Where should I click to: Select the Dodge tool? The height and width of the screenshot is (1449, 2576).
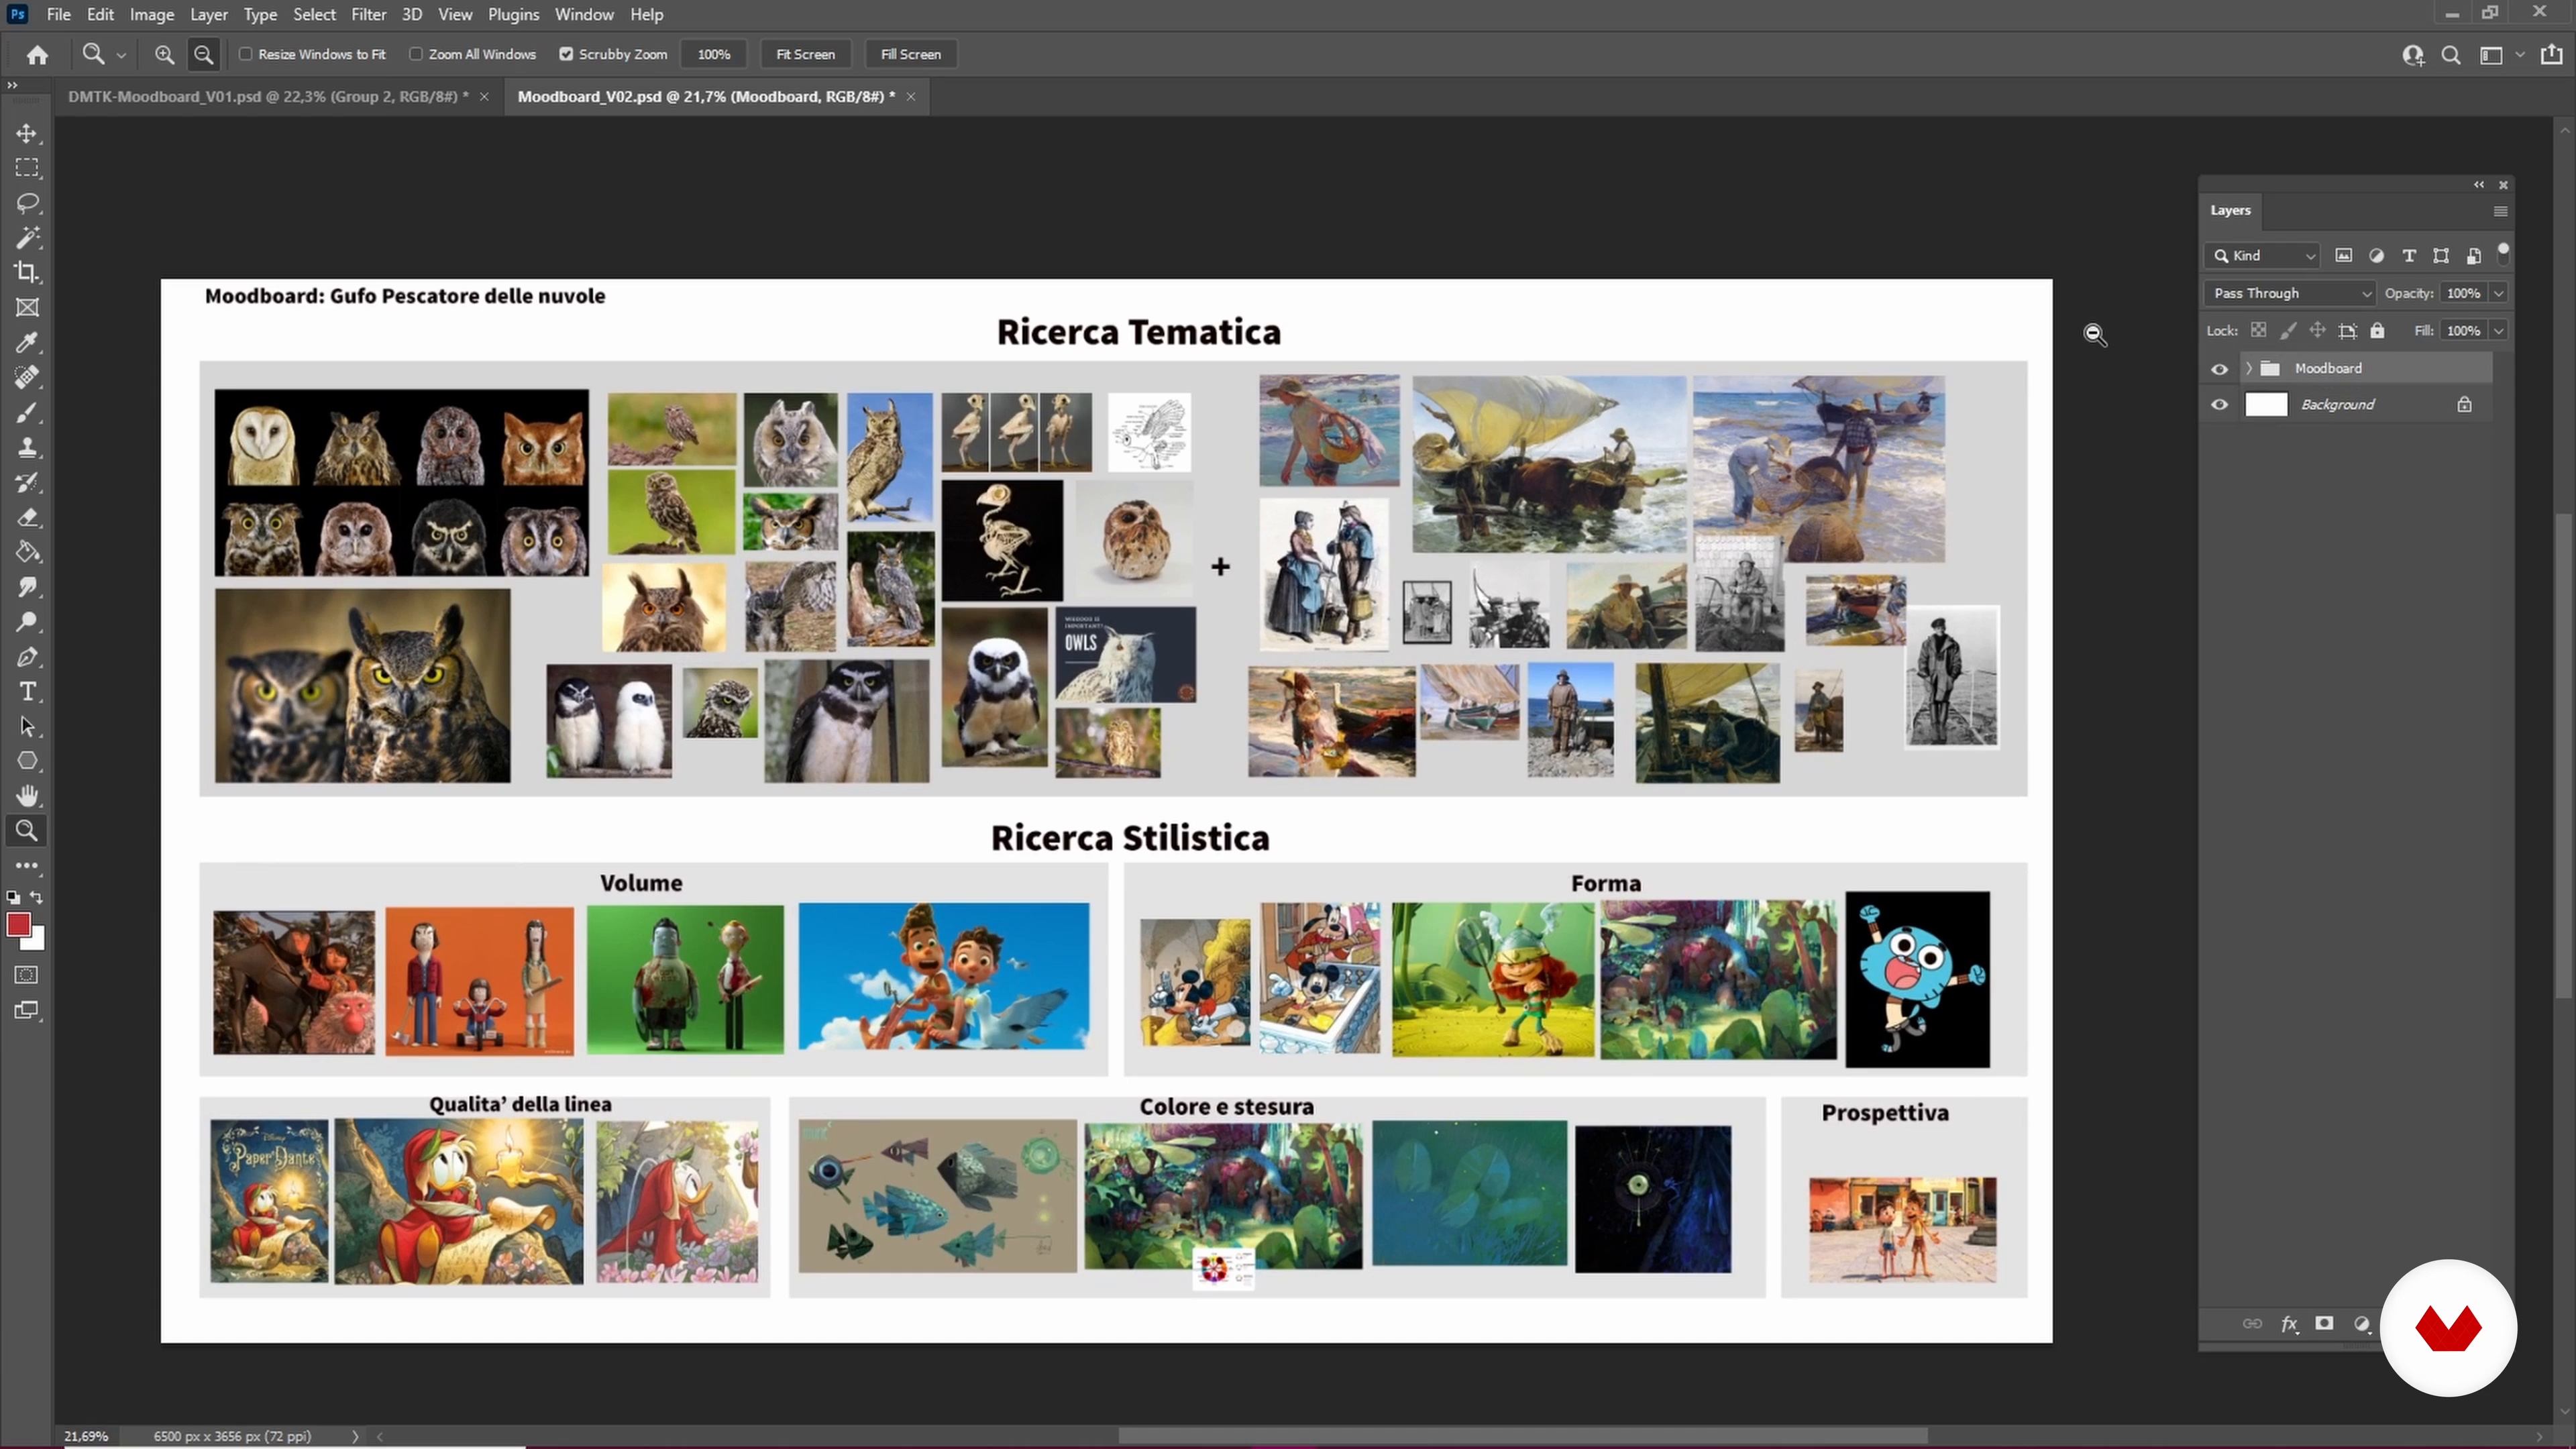click(x=27, y=622)
